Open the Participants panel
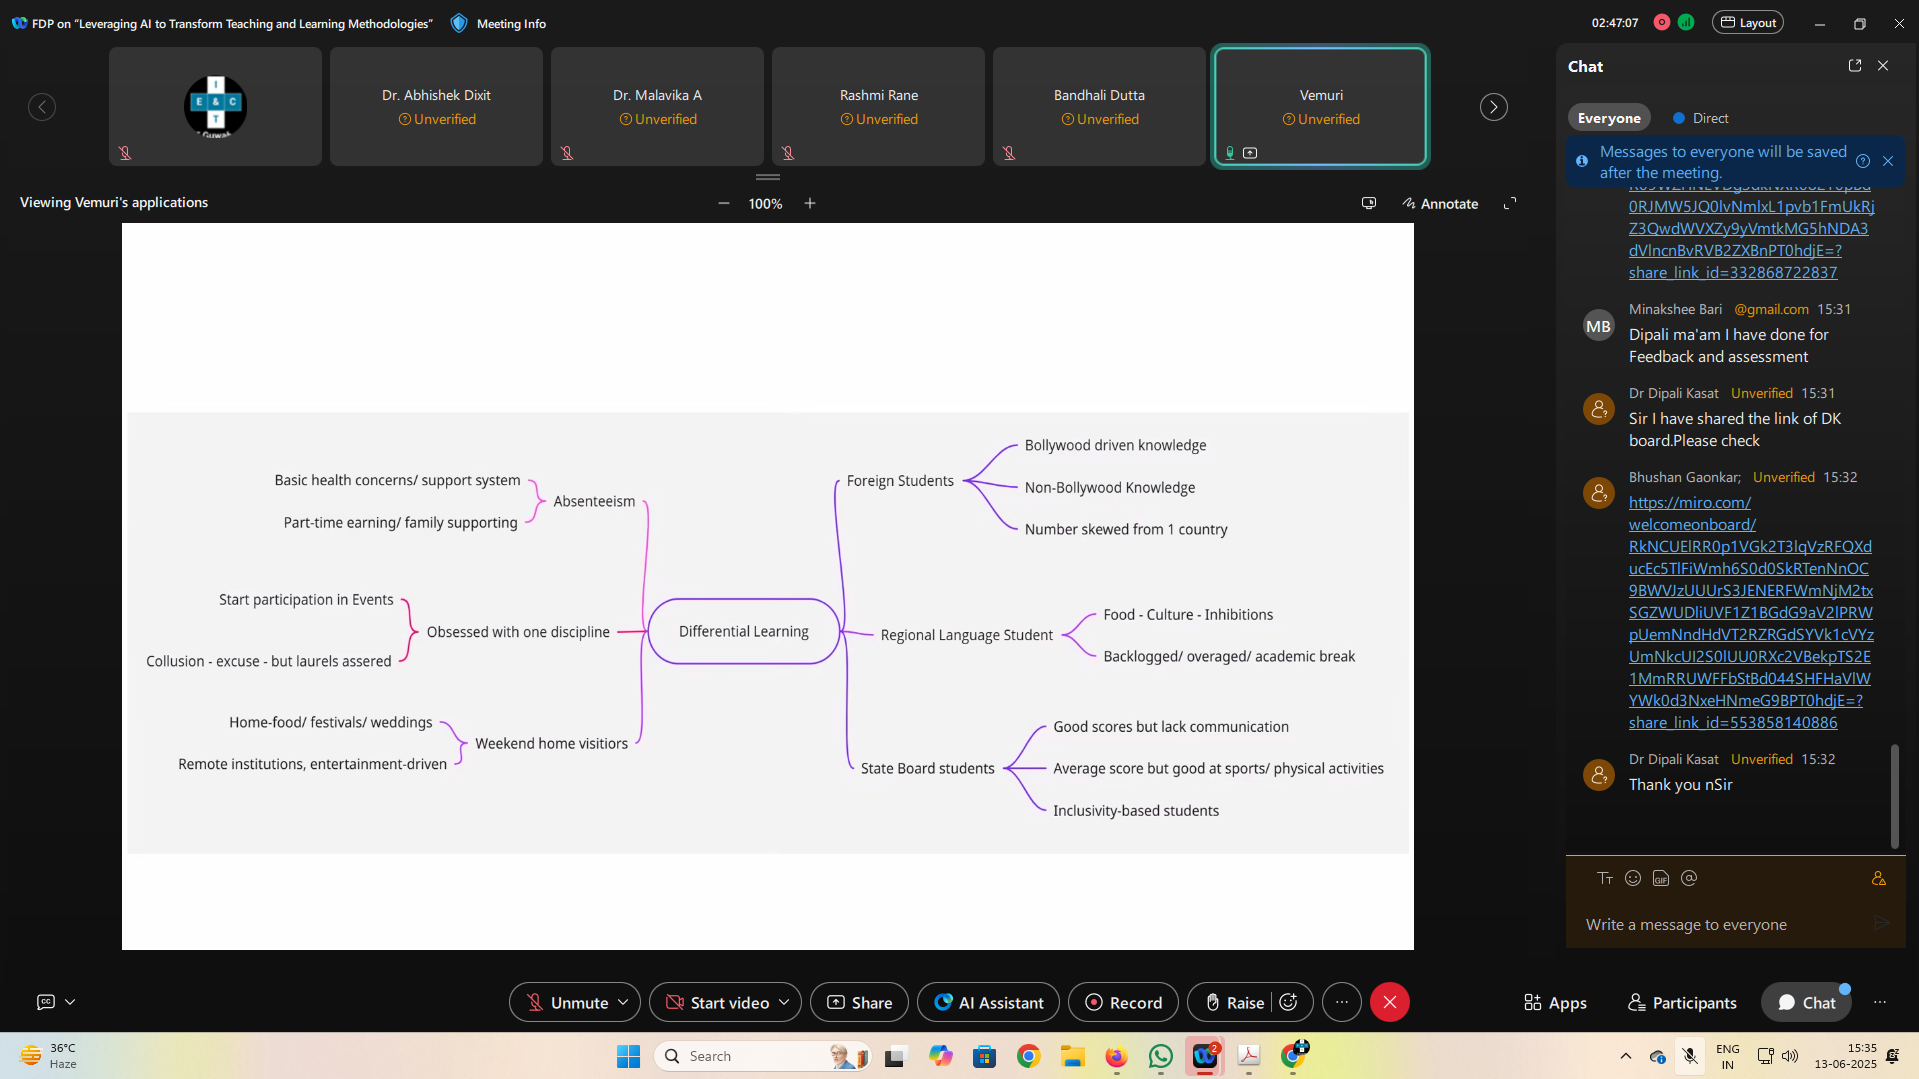Viewport: 1919px width, 1079px height. tap(1682, 1002)
